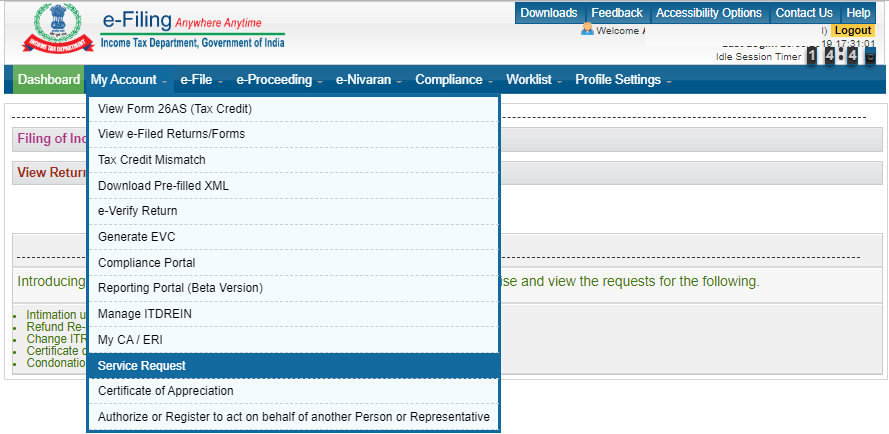Choose Download Pre-filled XML
This screenshot has width=889, height=434.
click(x=294, y=186)
